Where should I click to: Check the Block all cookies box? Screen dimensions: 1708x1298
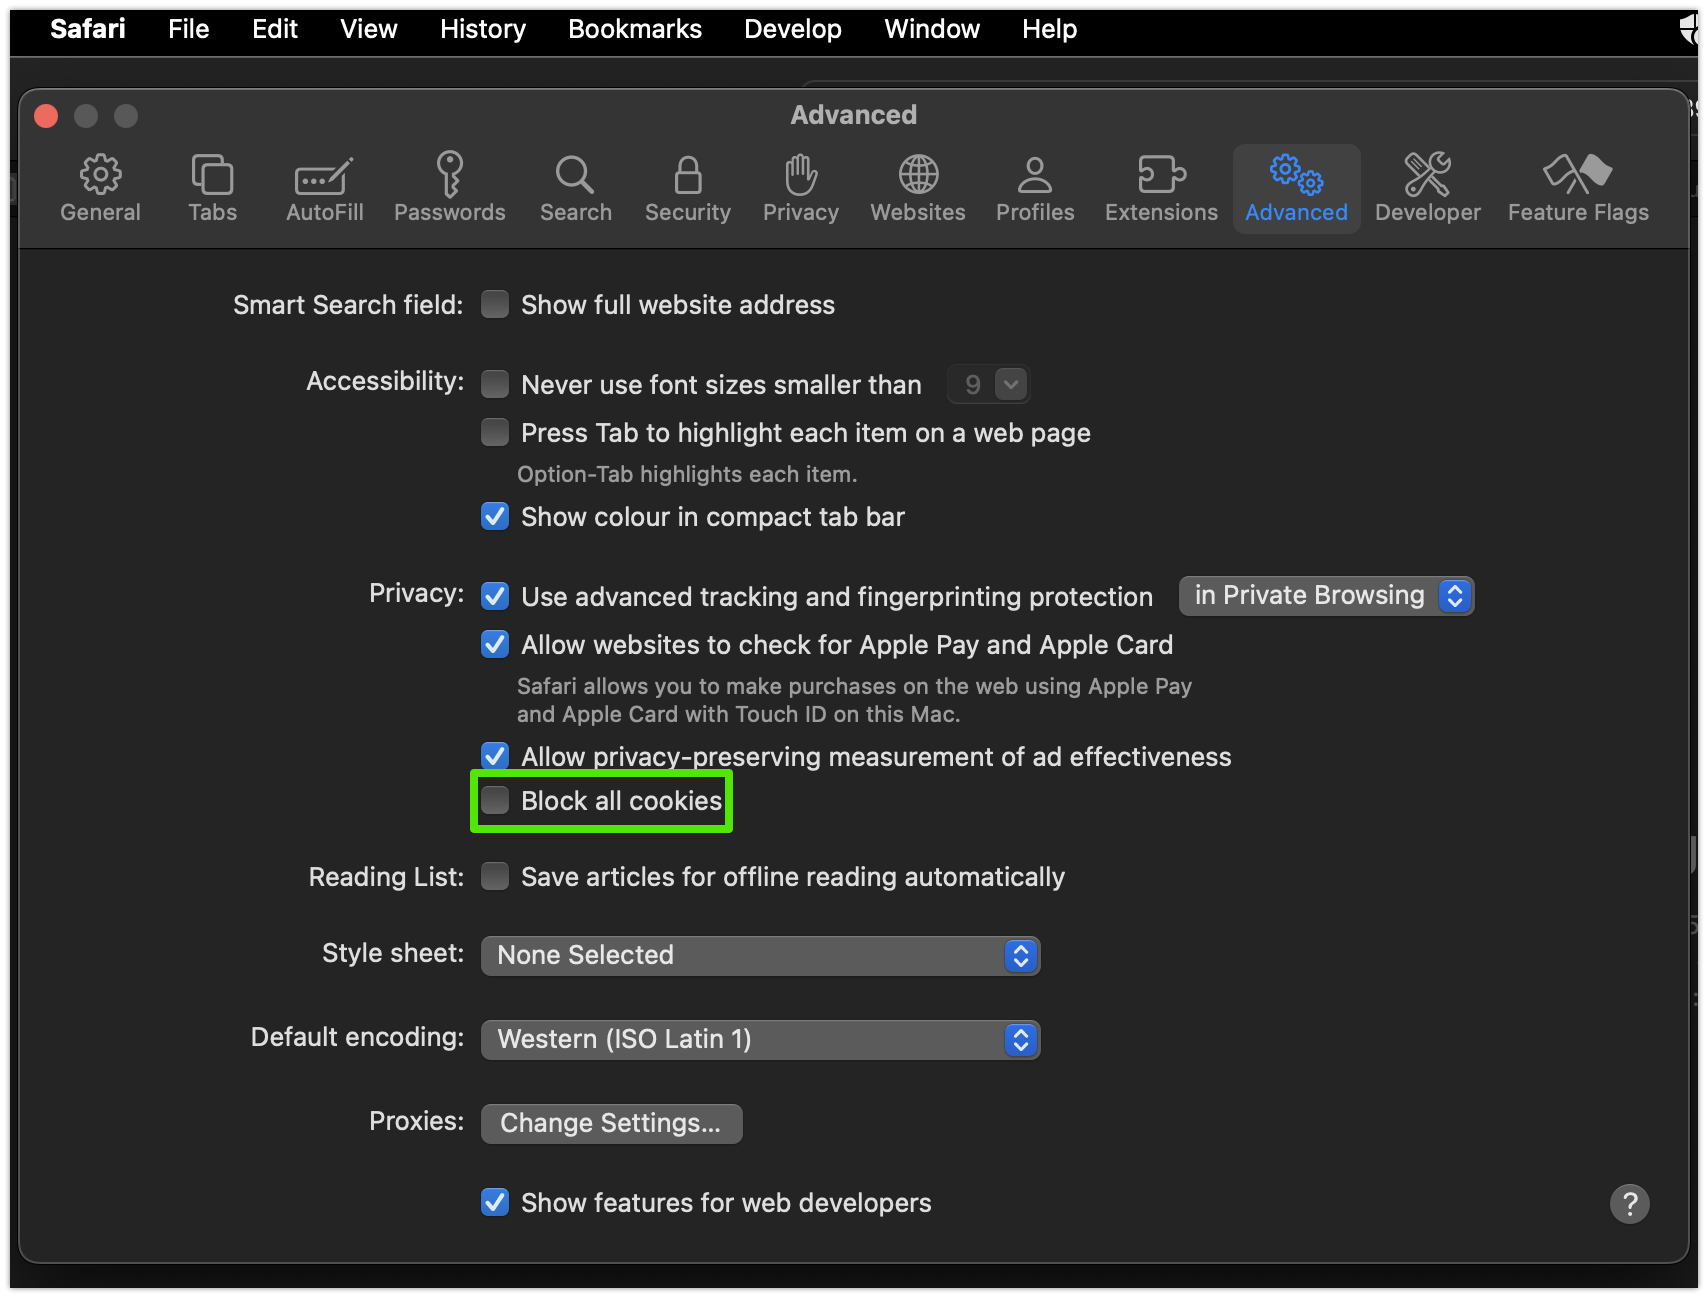pyautogui.click(x=495, y=800)
